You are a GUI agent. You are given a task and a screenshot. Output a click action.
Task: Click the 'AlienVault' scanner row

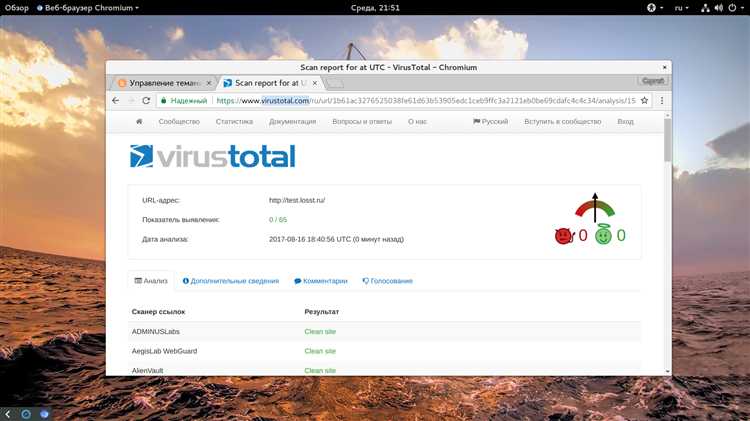tap(385, 368)
